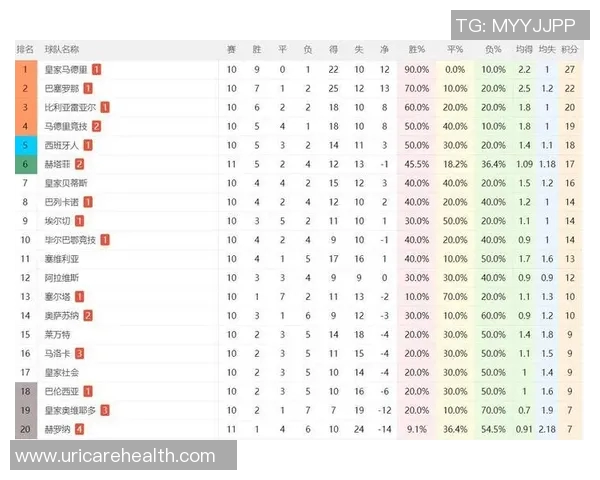Open the 皇家社会 team link
This screenshot has width=600, height=480.
click(x=62, y=372)
